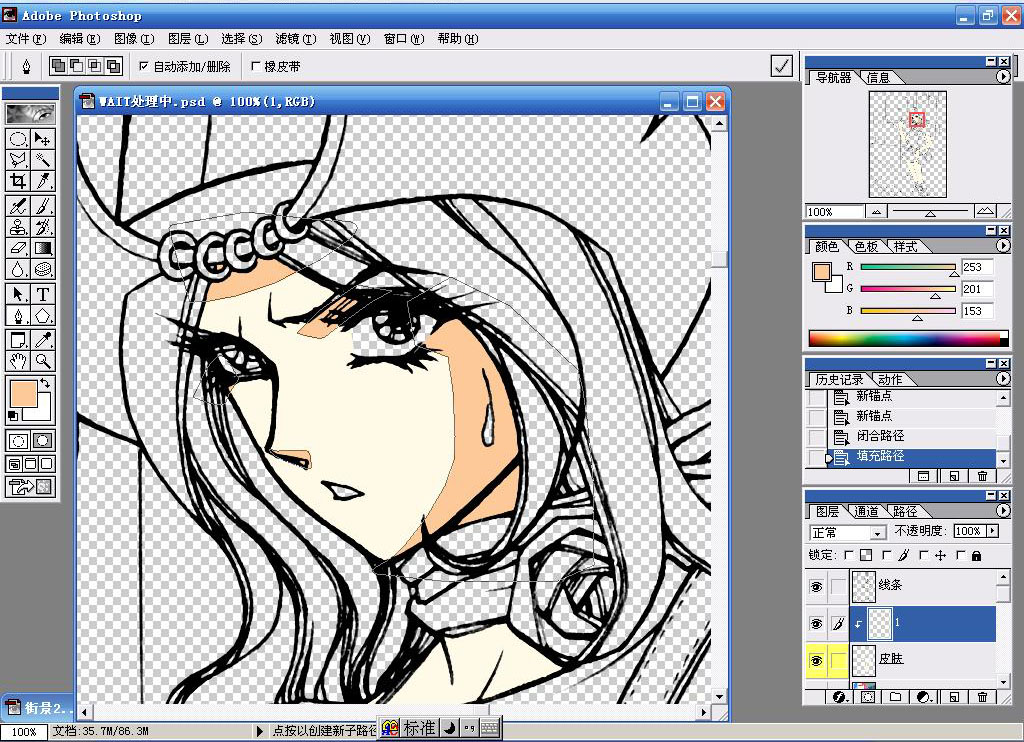Open the Color panel flyout menu

pyautogui.click(x=1002, y=246)
